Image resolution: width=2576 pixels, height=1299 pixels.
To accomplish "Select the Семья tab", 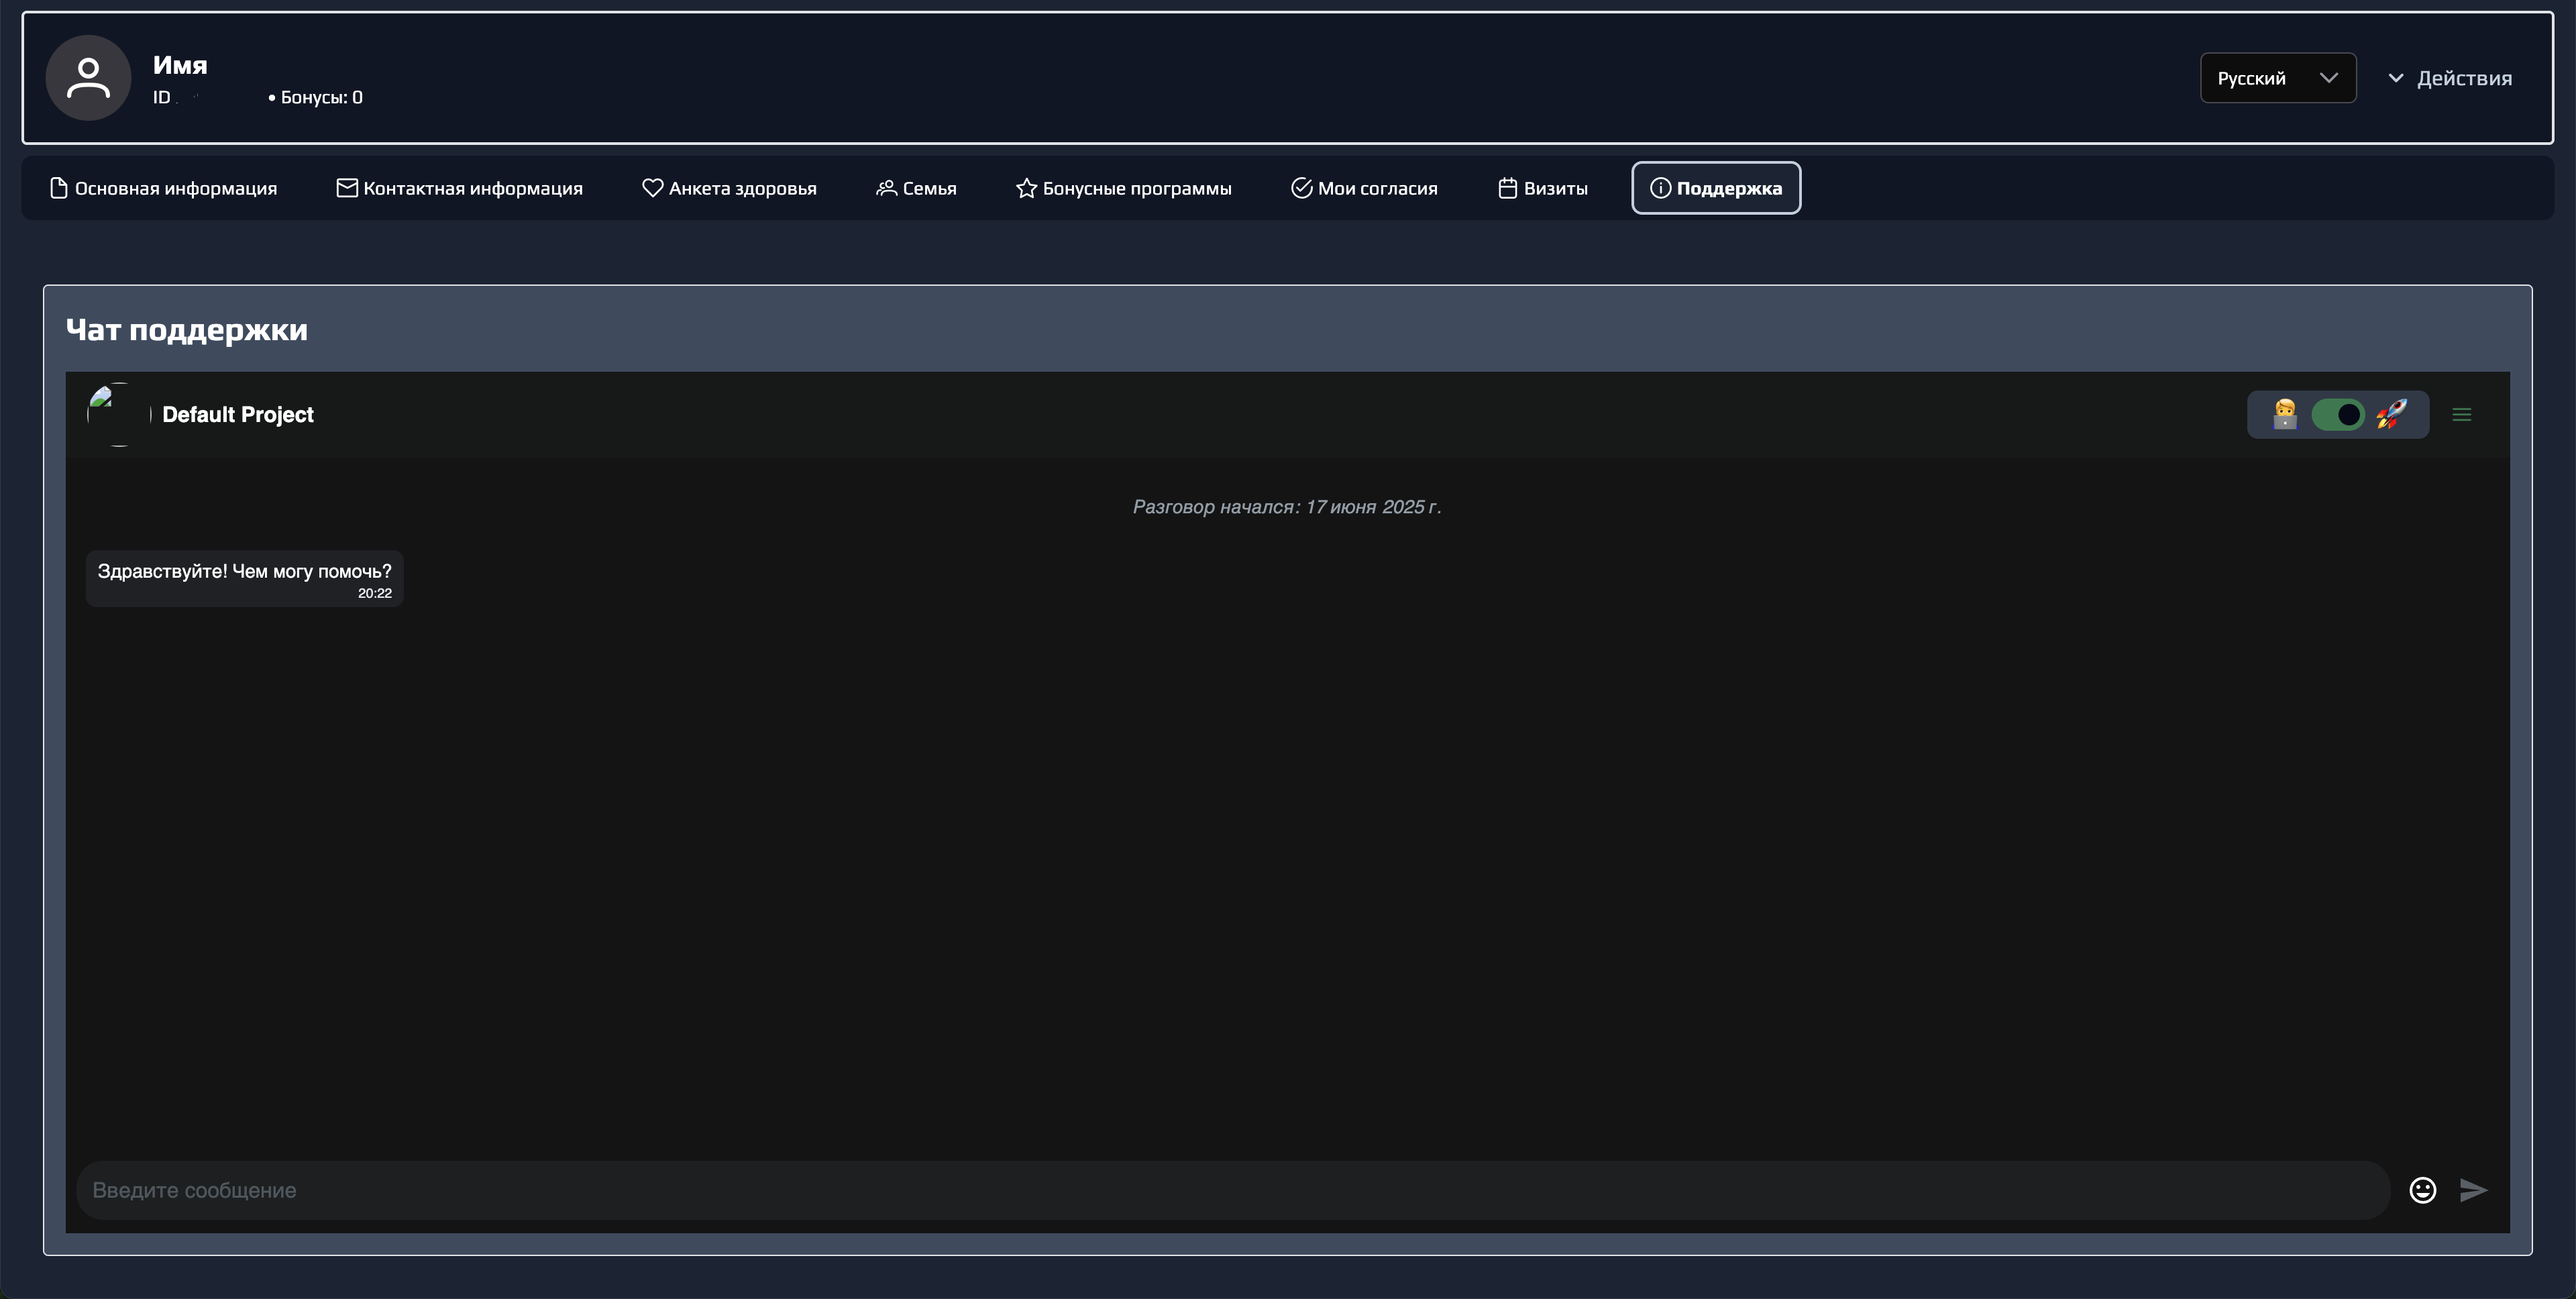I will [x=916, y=188].
